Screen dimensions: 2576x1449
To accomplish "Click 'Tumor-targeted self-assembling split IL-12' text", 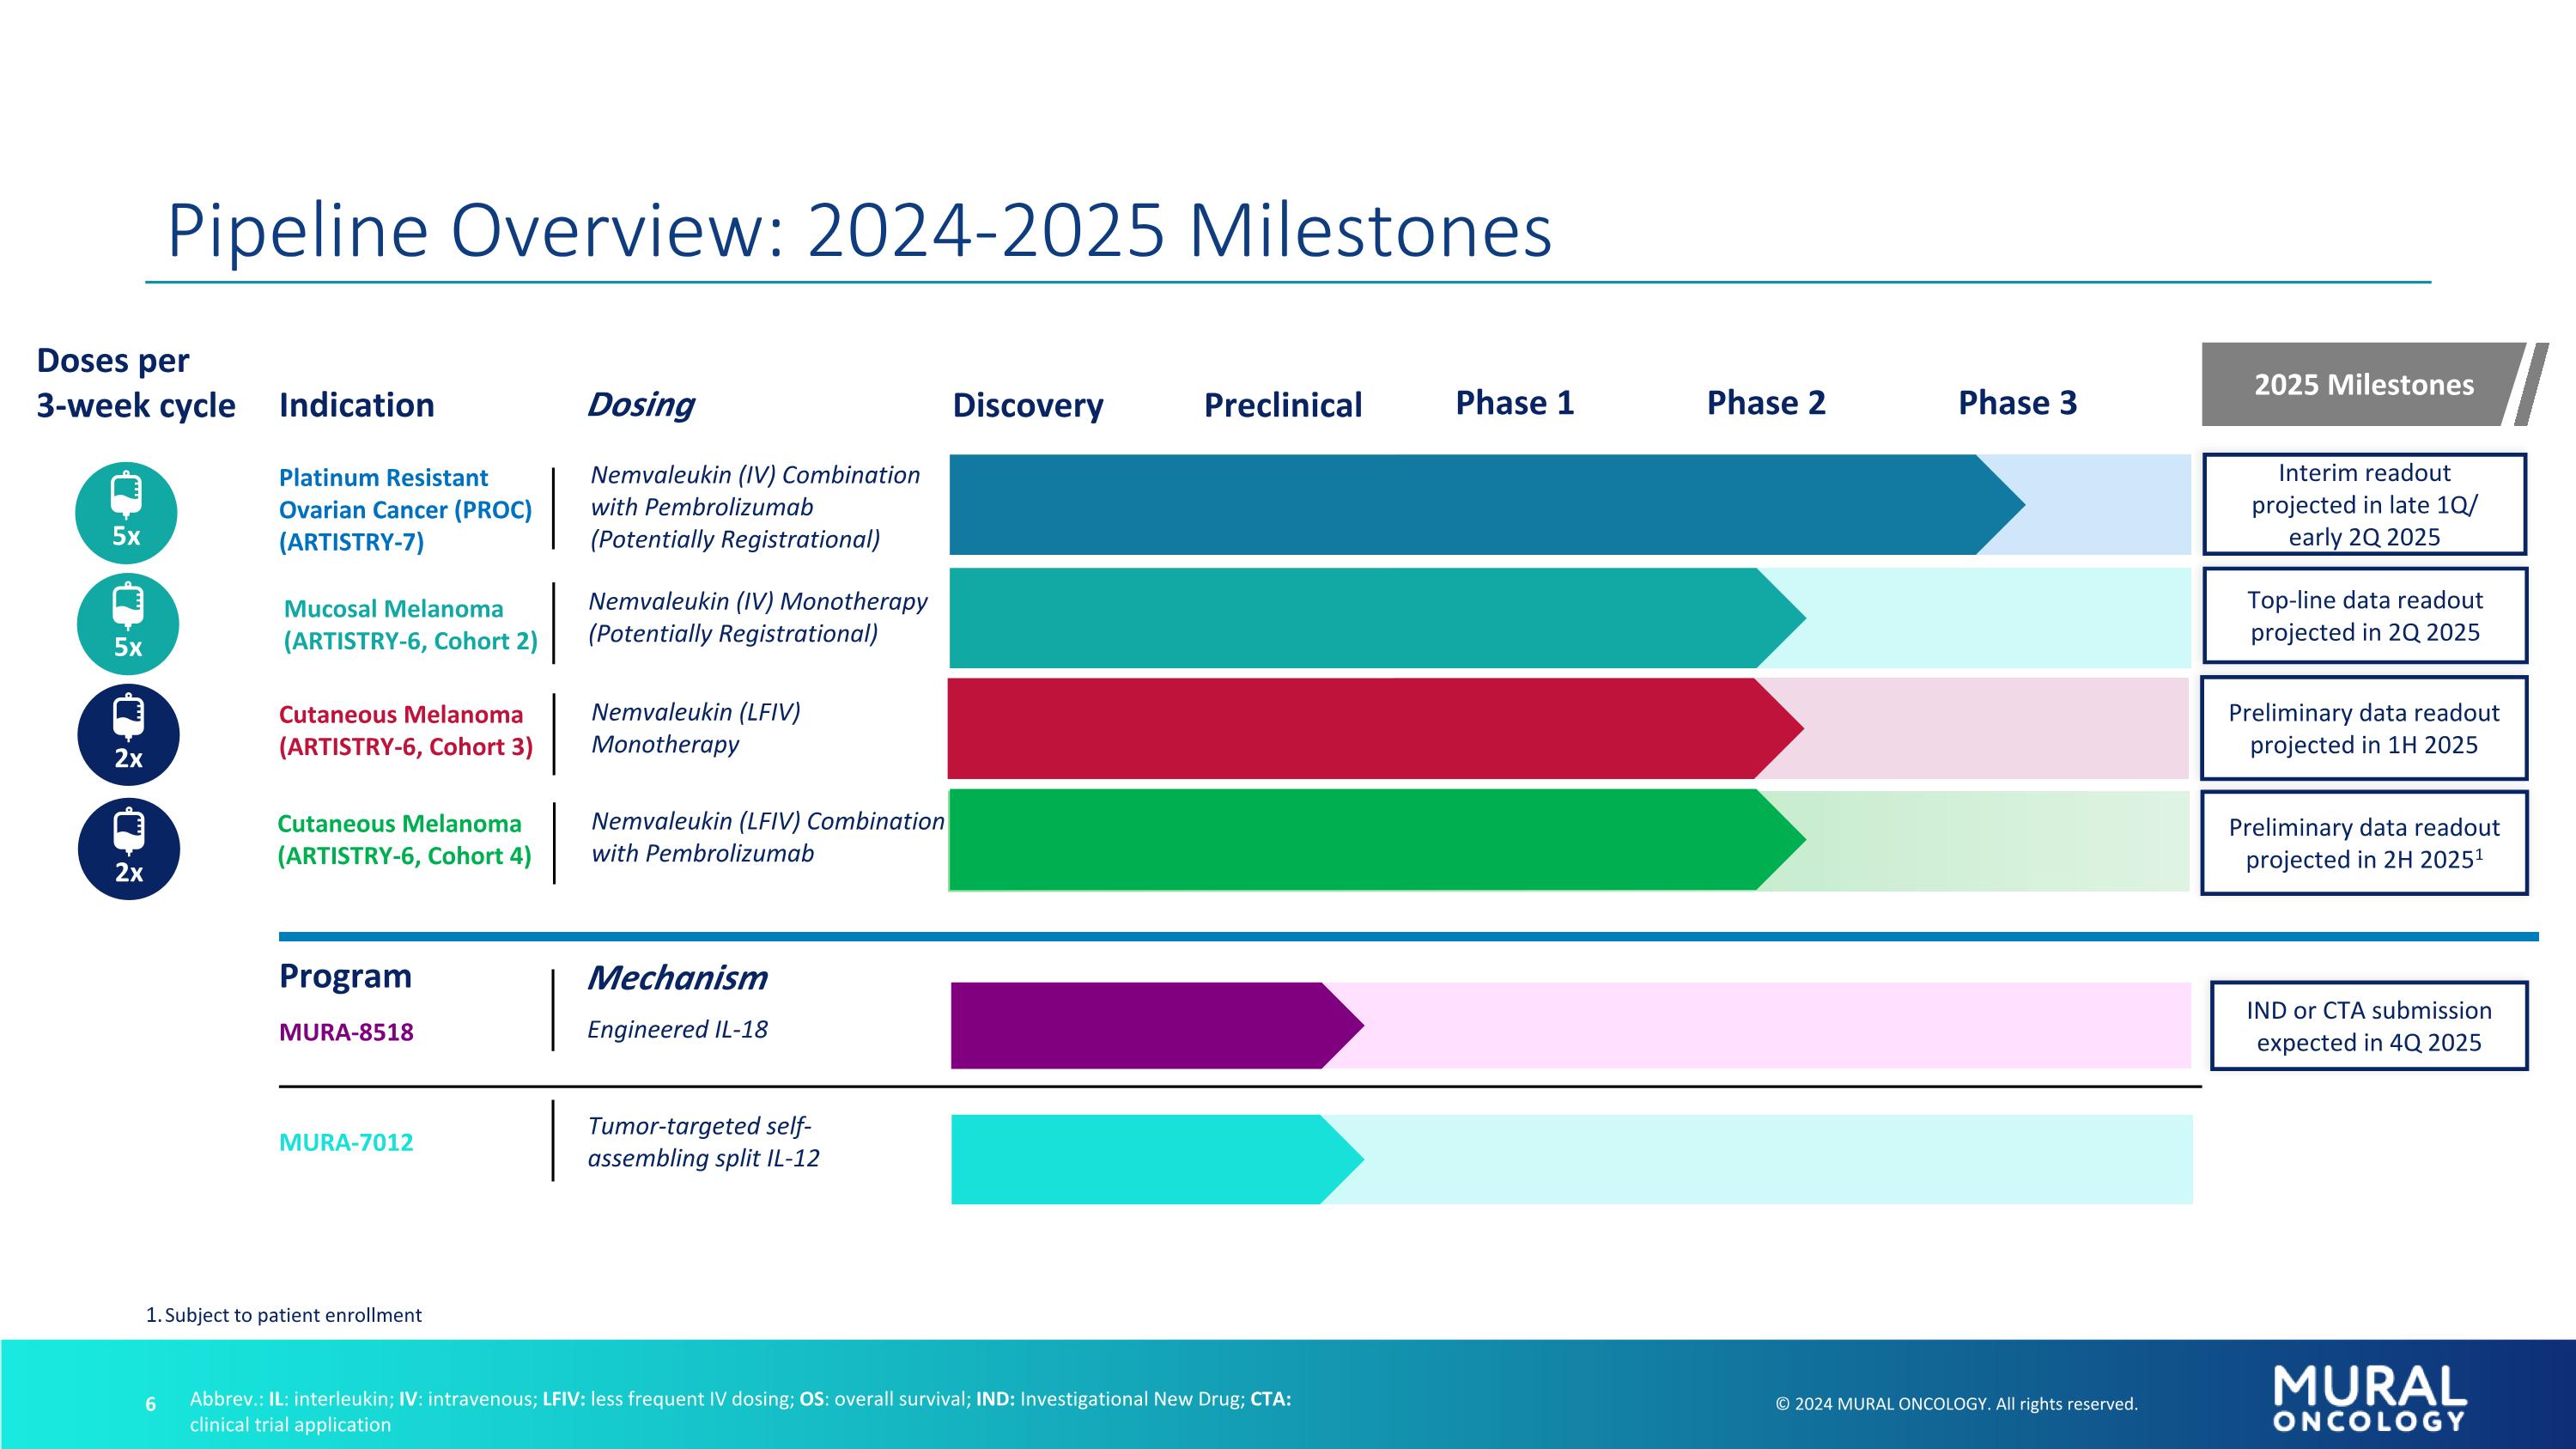I will pyautogui.click(x=703, y=1142).
